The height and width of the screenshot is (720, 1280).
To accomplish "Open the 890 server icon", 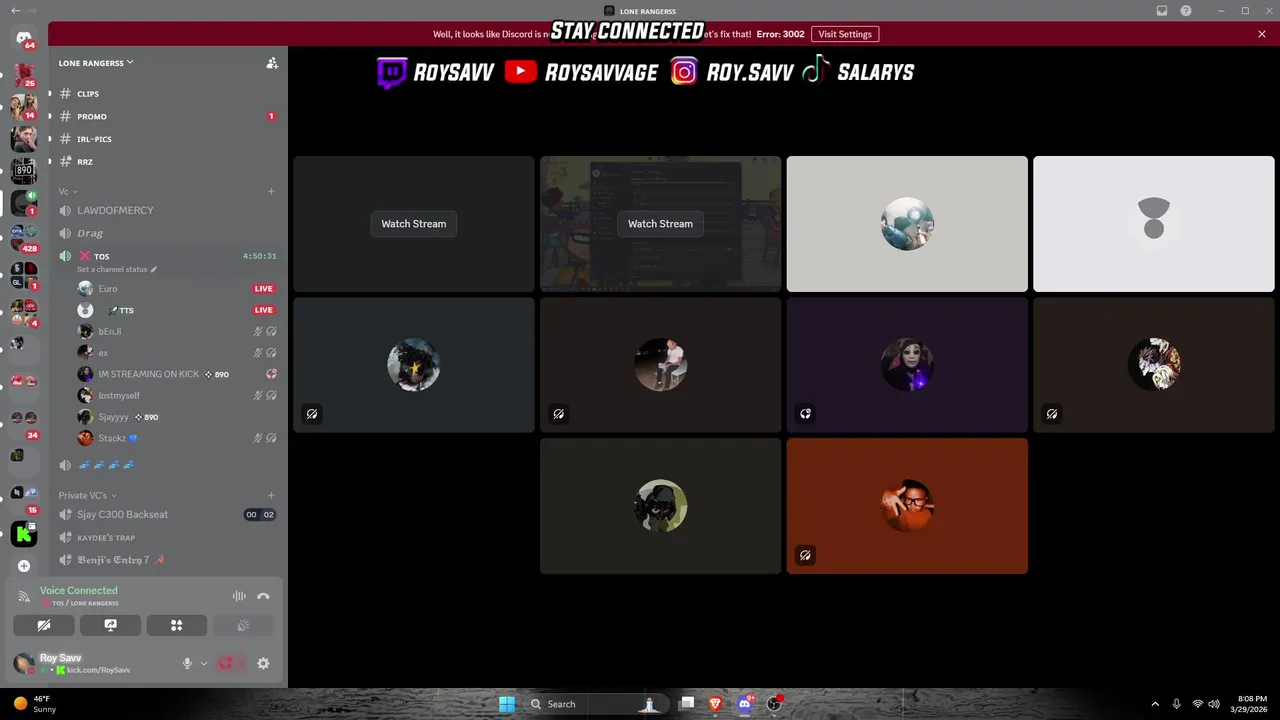I will [x=24, y=170].
